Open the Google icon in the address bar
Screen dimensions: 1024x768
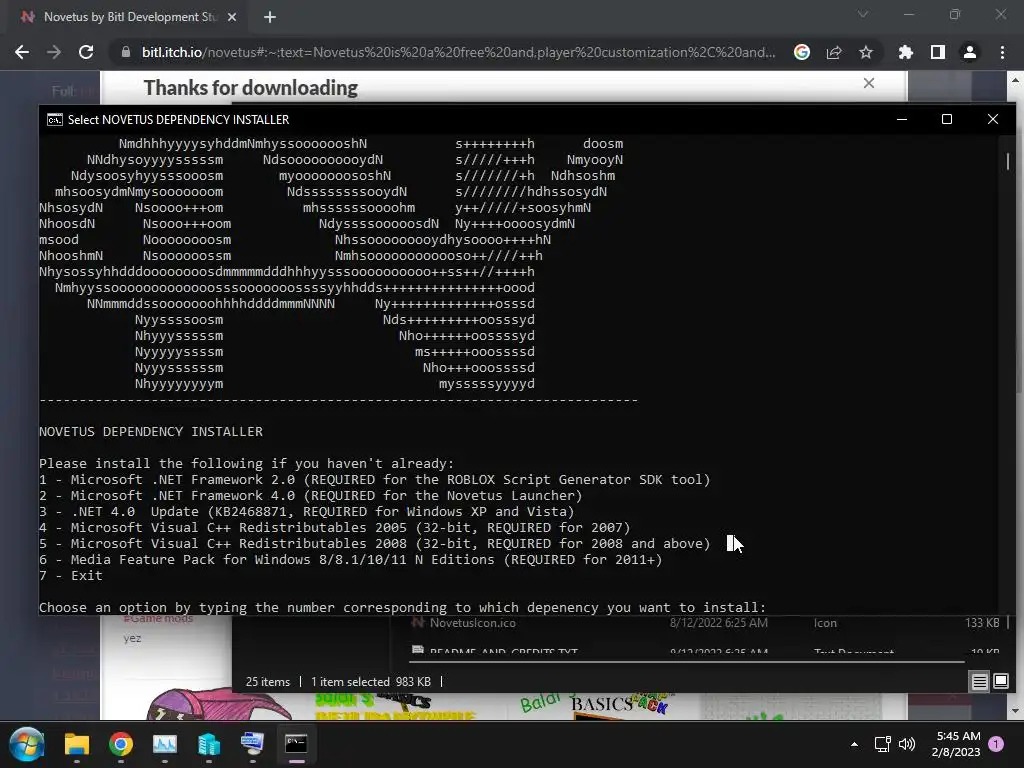(x=802, y=52)
